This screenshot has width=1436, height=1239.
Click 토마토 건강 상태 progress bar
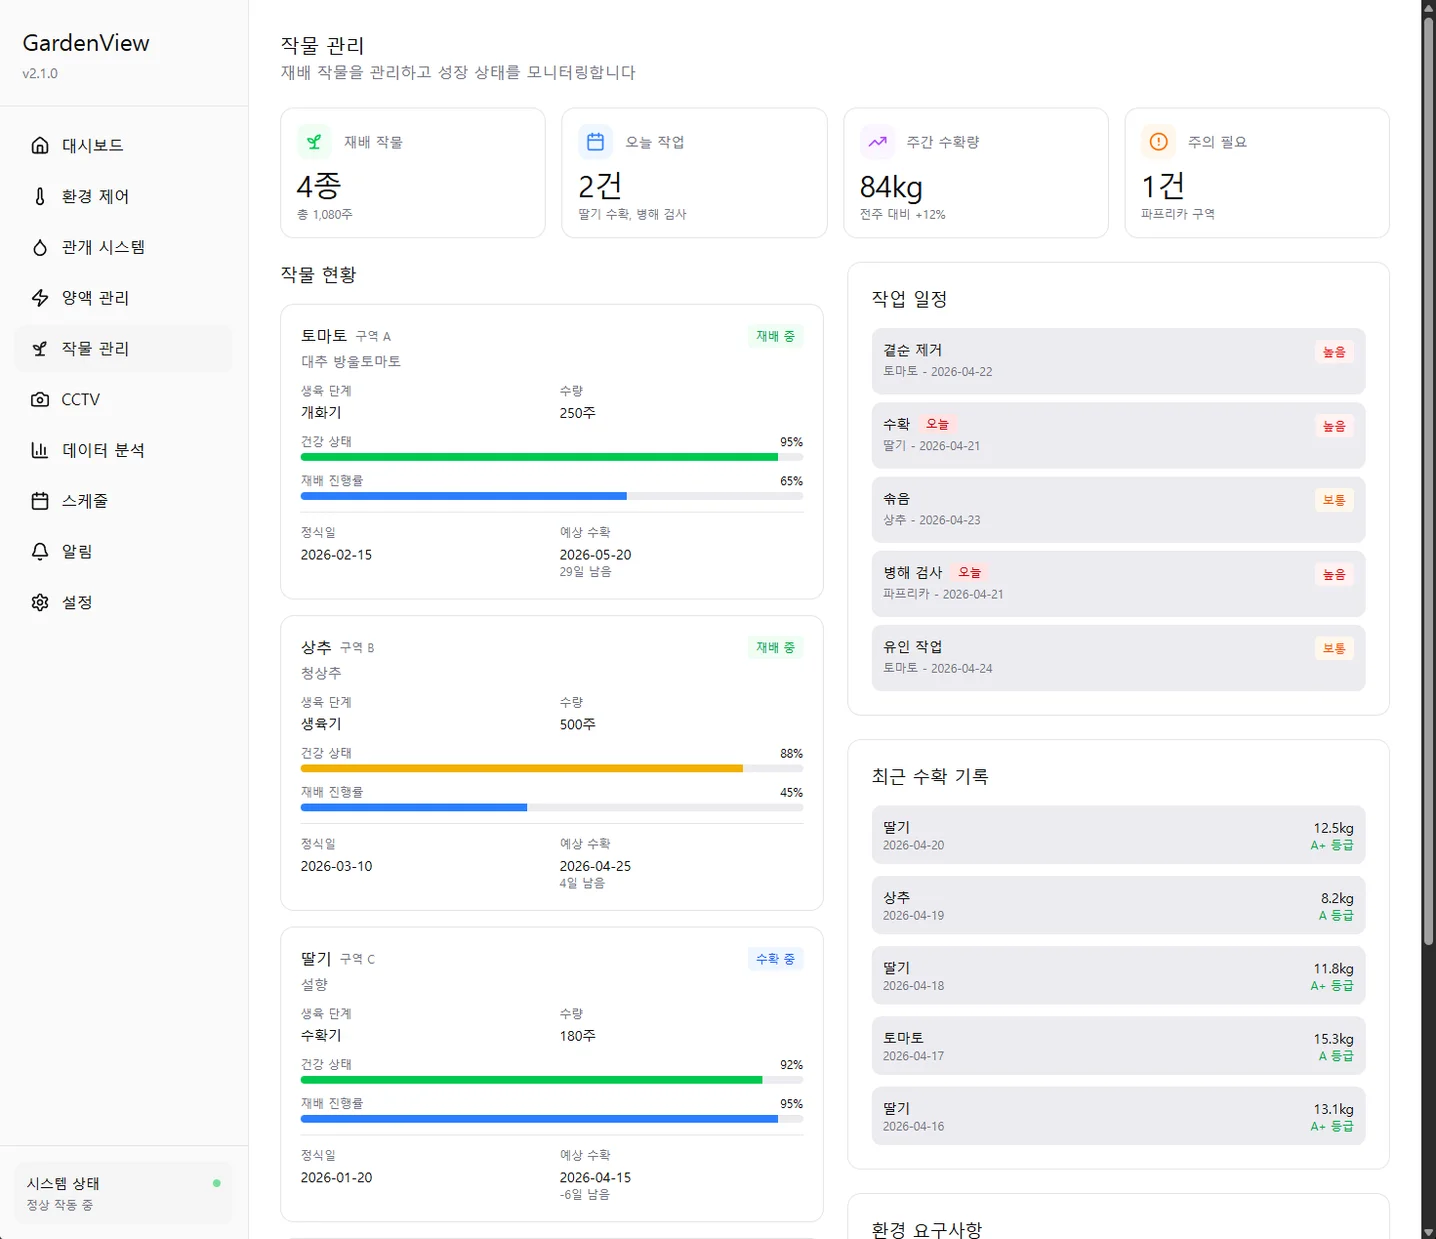552,457
